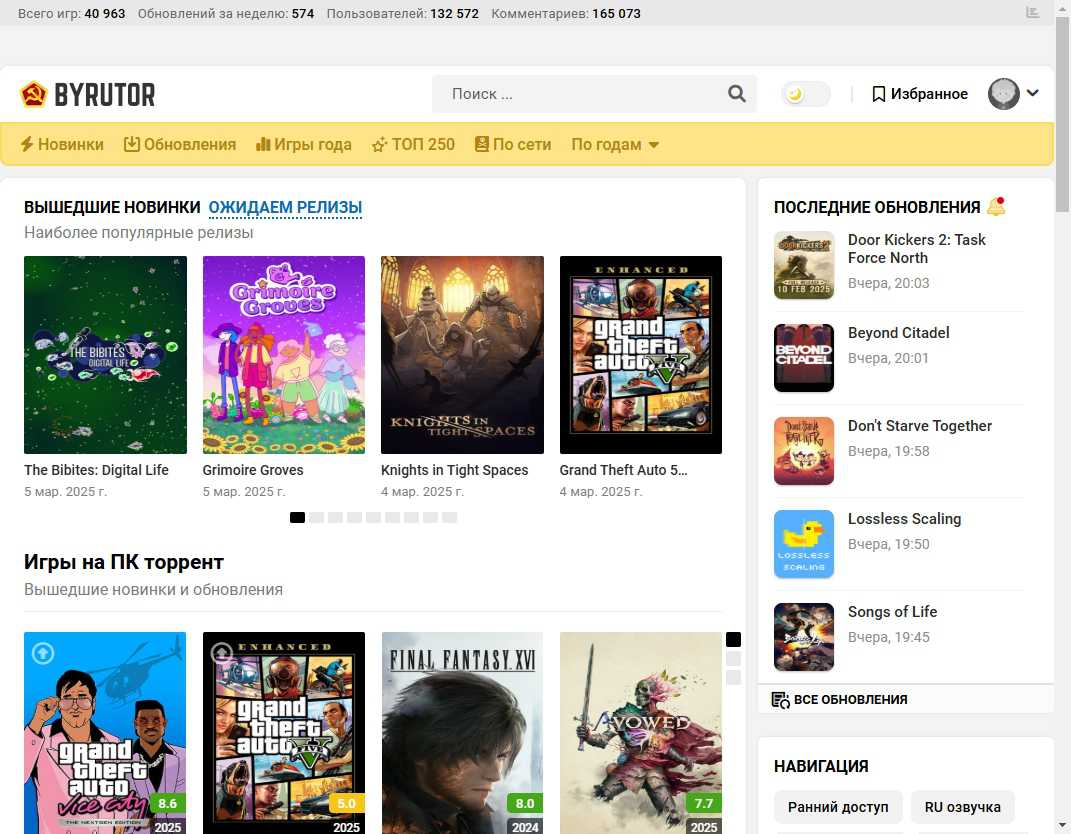Switch to the Ожидаем релизы tab
1071x834 pixels.
(x=285, y=207)
